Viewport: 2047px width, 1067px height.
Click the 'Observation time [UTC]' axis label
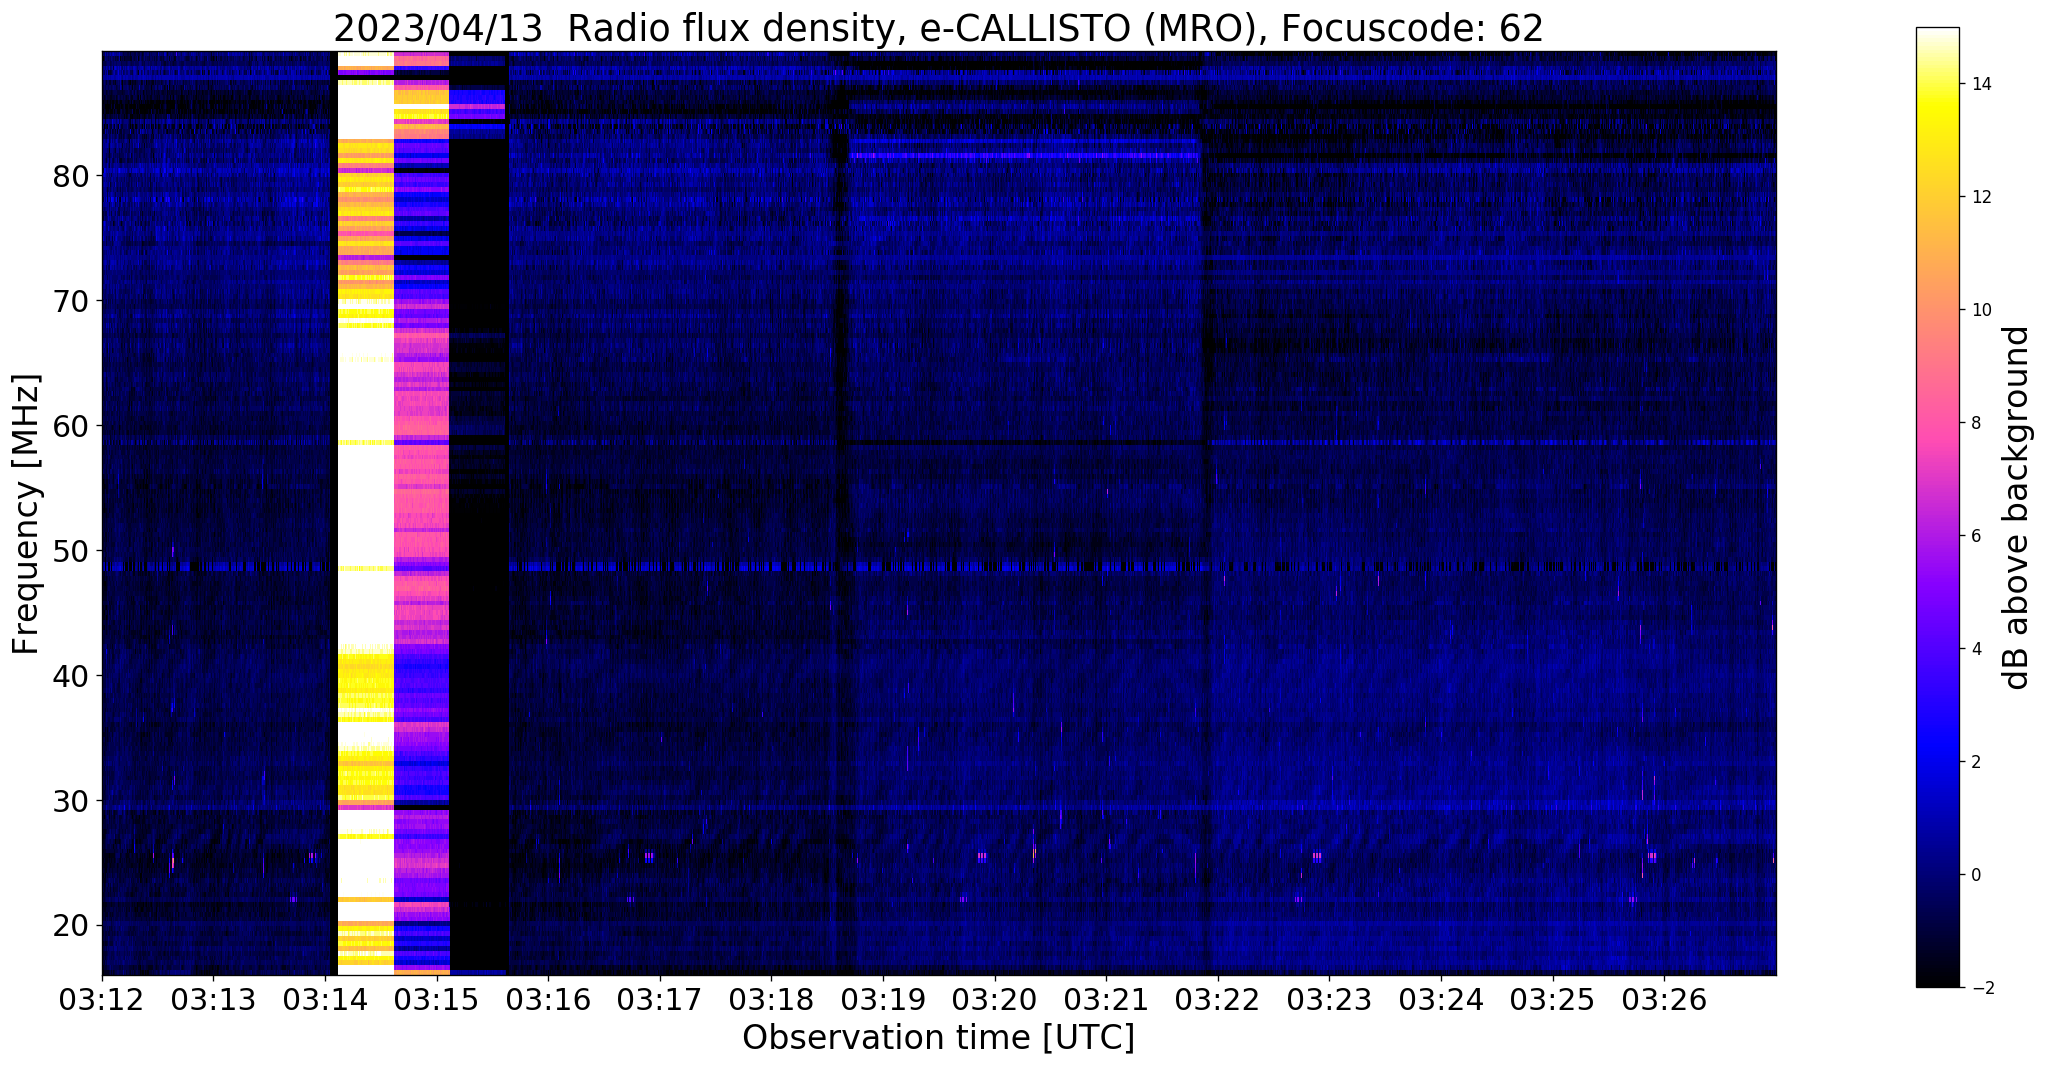pos(938,1038)
